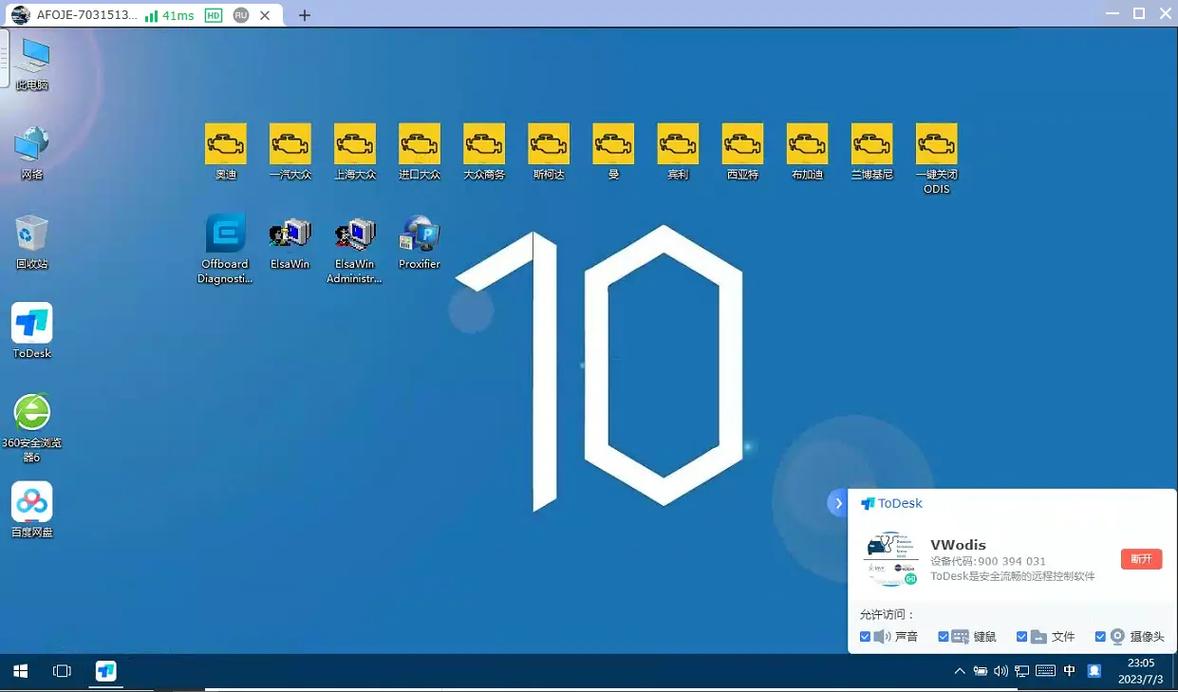This screenshot has width=1178, height=692.
Task: Click the ToDesk logo in panel
Action: (892, 503)
